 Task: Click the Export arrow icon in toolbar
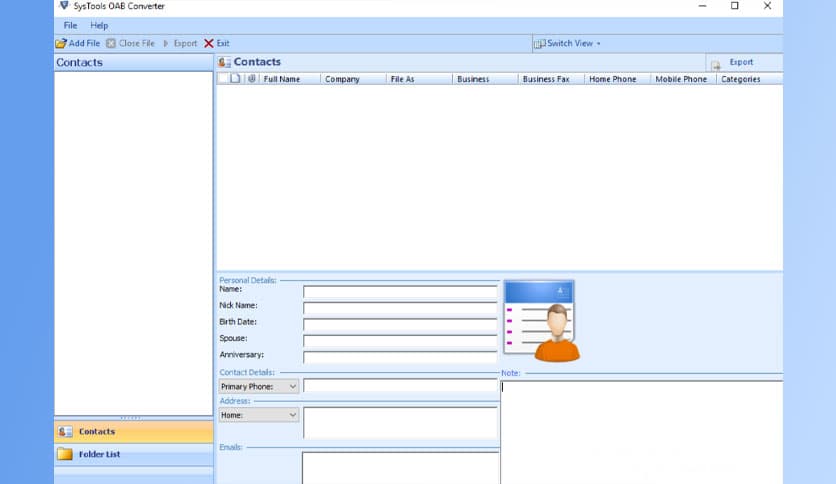[166, 44]
